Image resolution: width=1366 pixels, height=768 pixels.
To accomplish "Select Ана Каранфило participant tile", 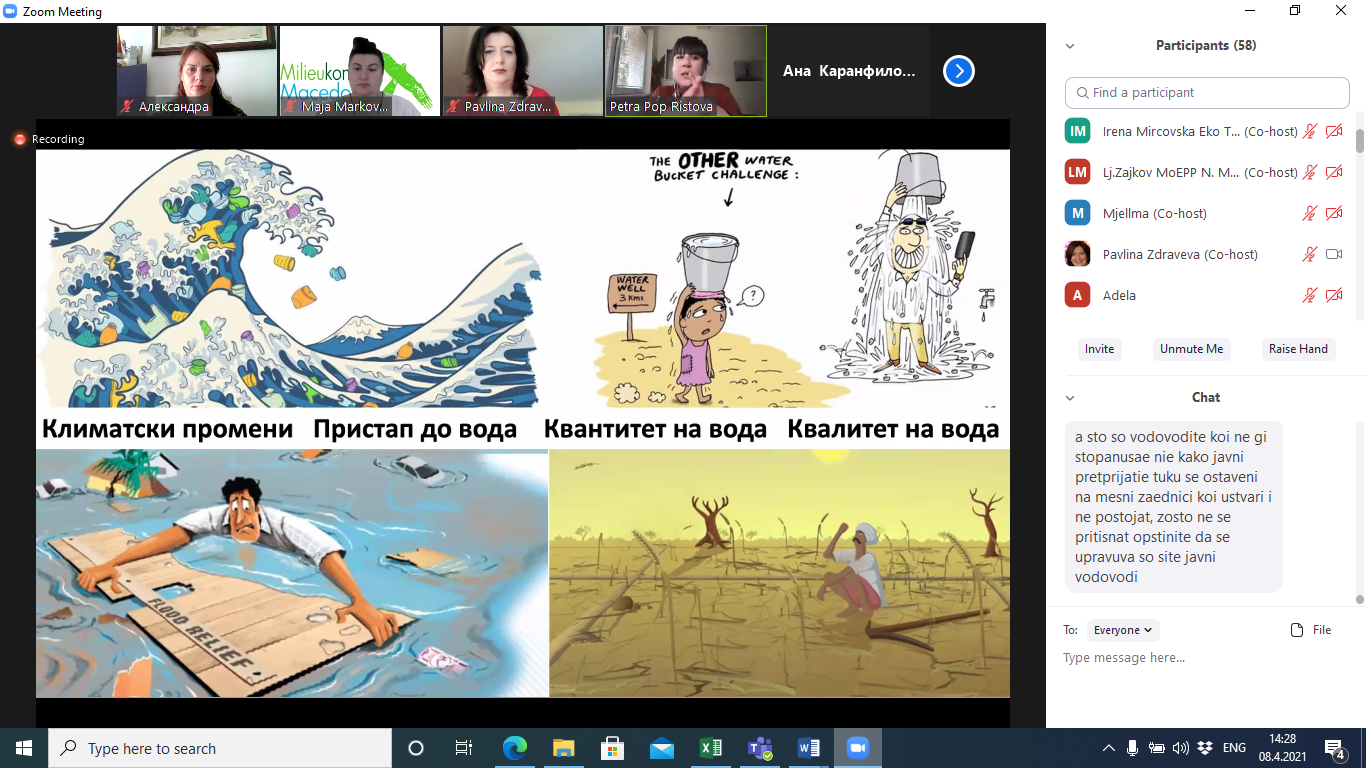I will click(x=849, y=71).
